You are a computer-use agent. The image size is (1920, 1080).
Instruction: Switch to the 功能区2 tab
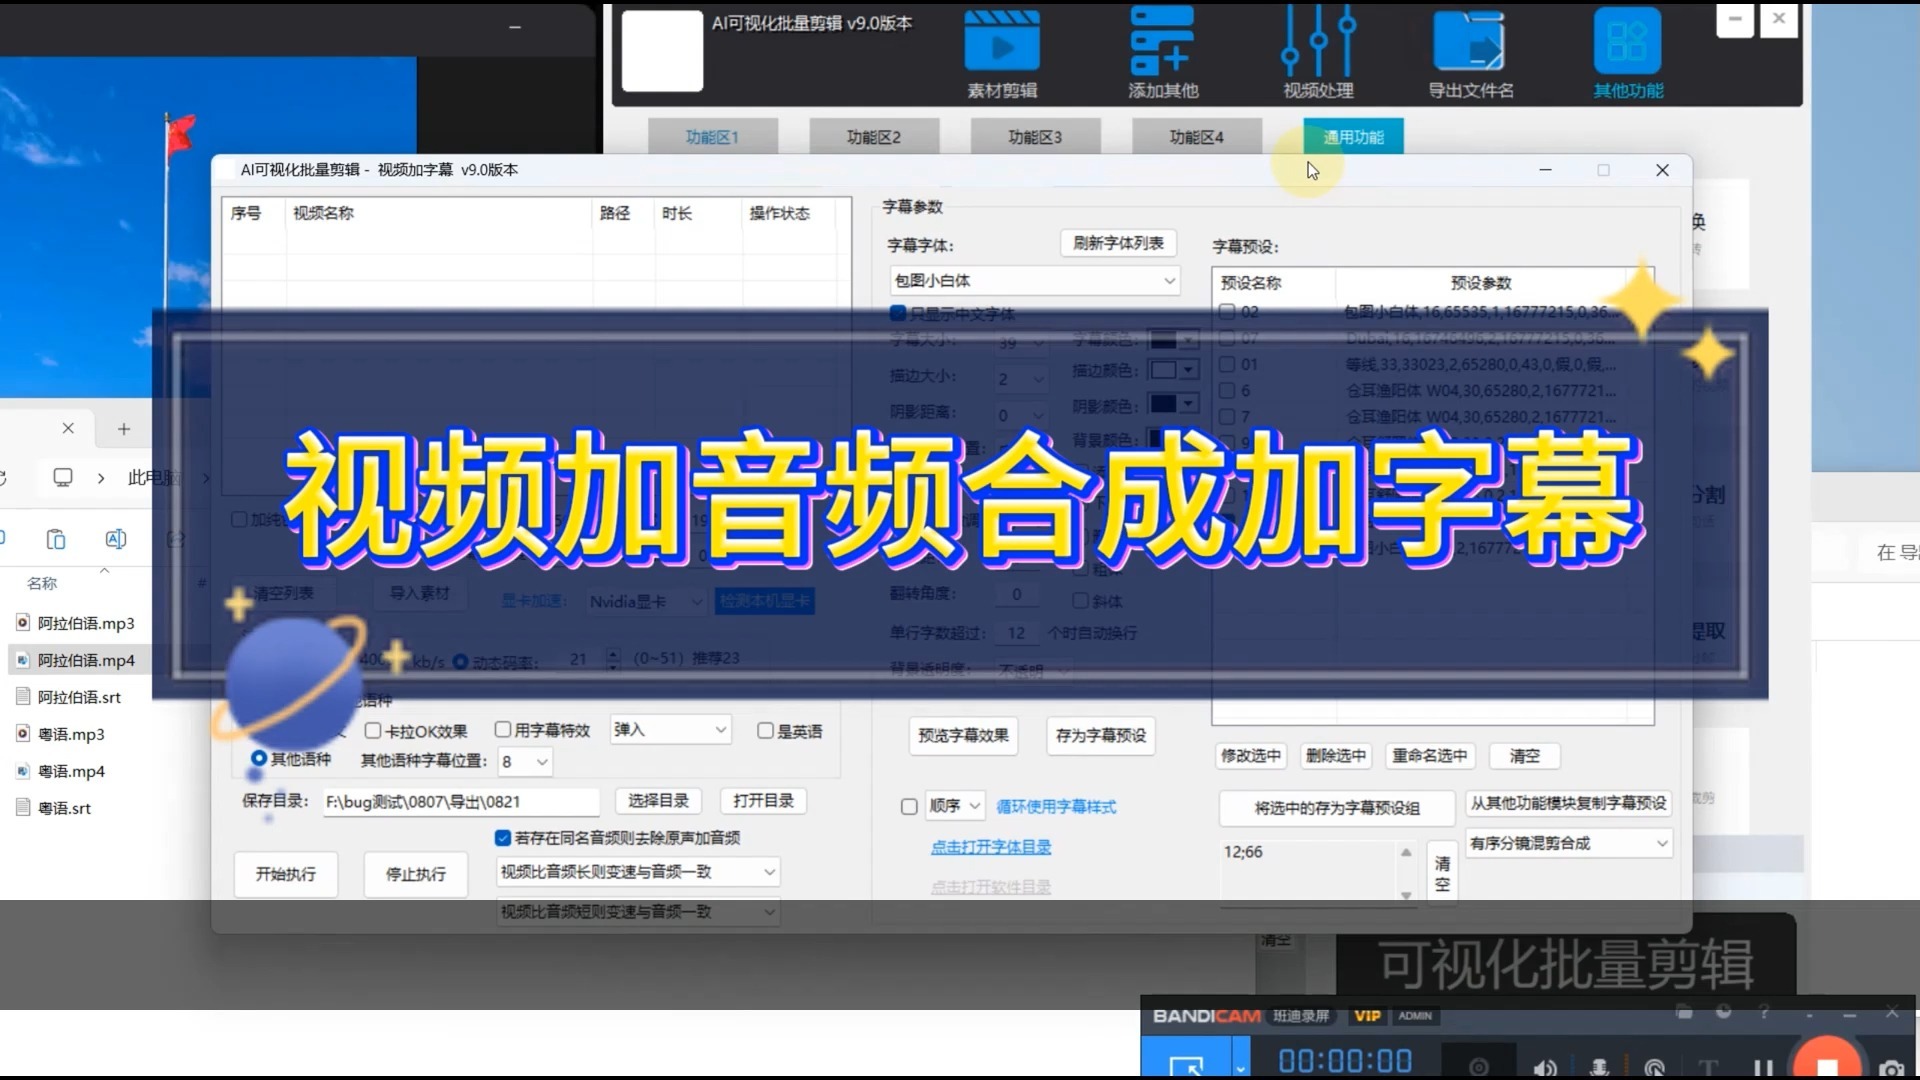coord(873,137)
